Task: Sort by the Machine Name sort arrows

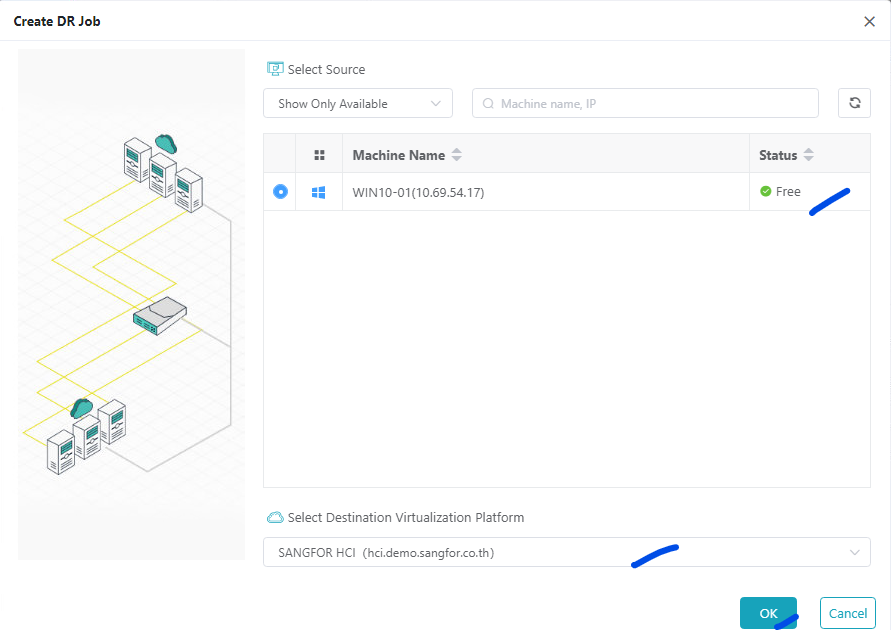Action: click(x=456, y=155)
